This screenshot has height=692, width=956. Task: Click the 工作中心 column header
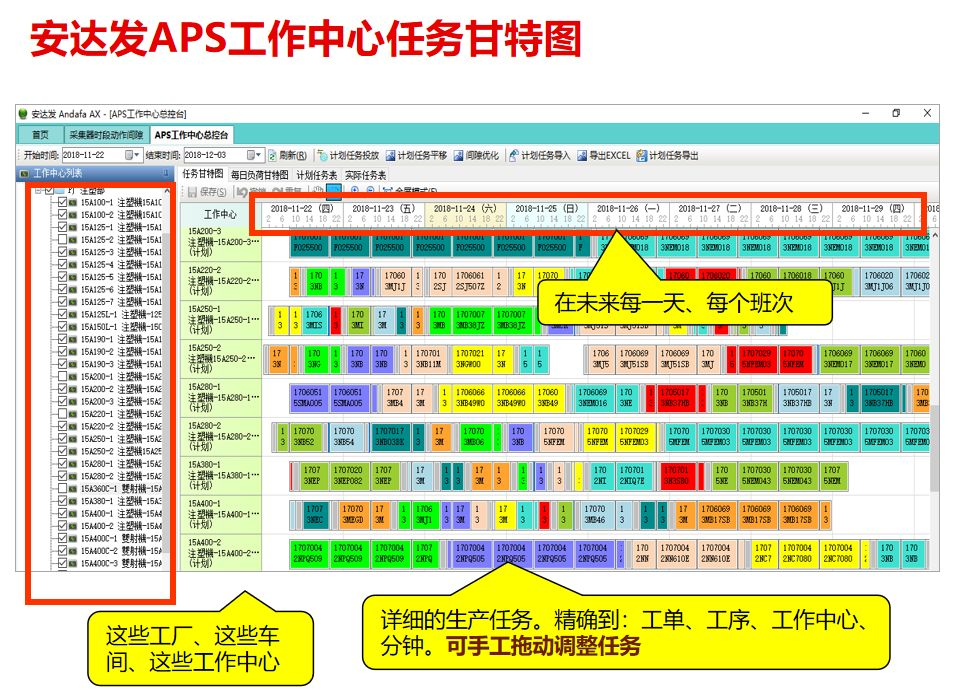pyautogui.click(x=221, y=215)
